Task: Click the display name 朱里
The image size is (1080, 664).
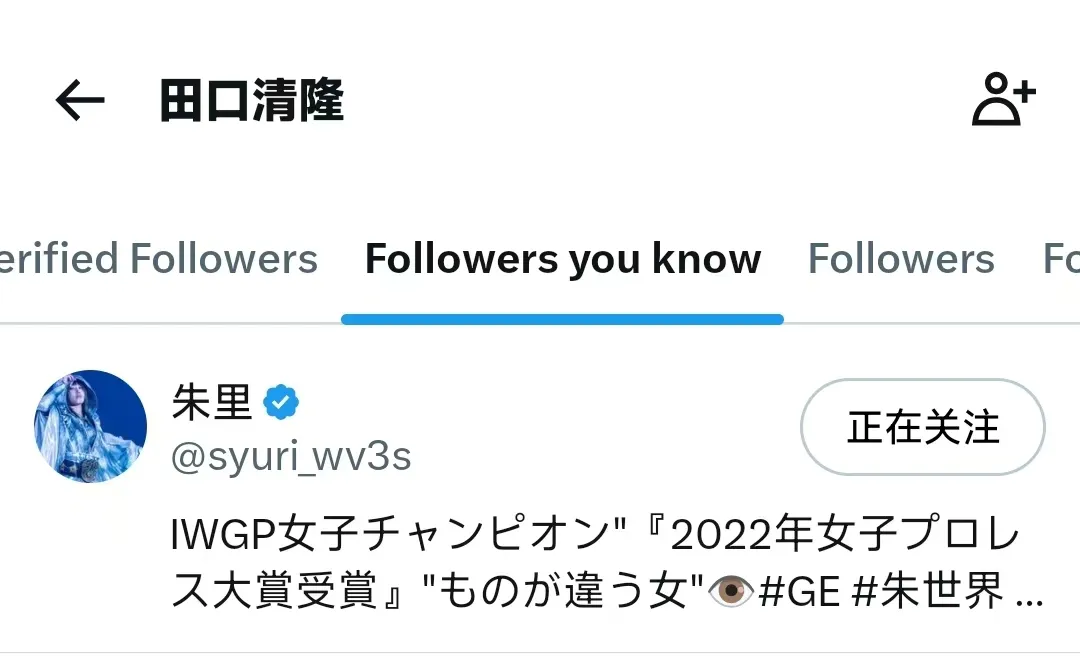Action: click(212, 402)
